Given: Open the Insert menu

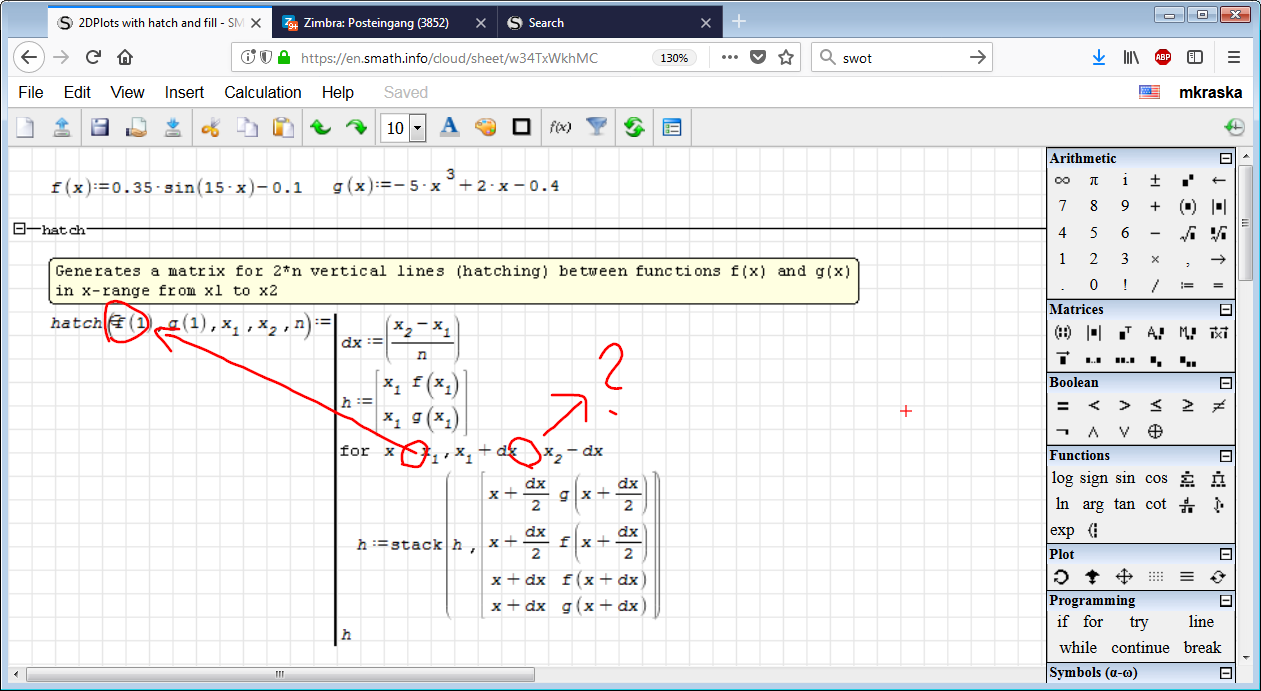Looking at the screenshot, I should click(184, 92).
